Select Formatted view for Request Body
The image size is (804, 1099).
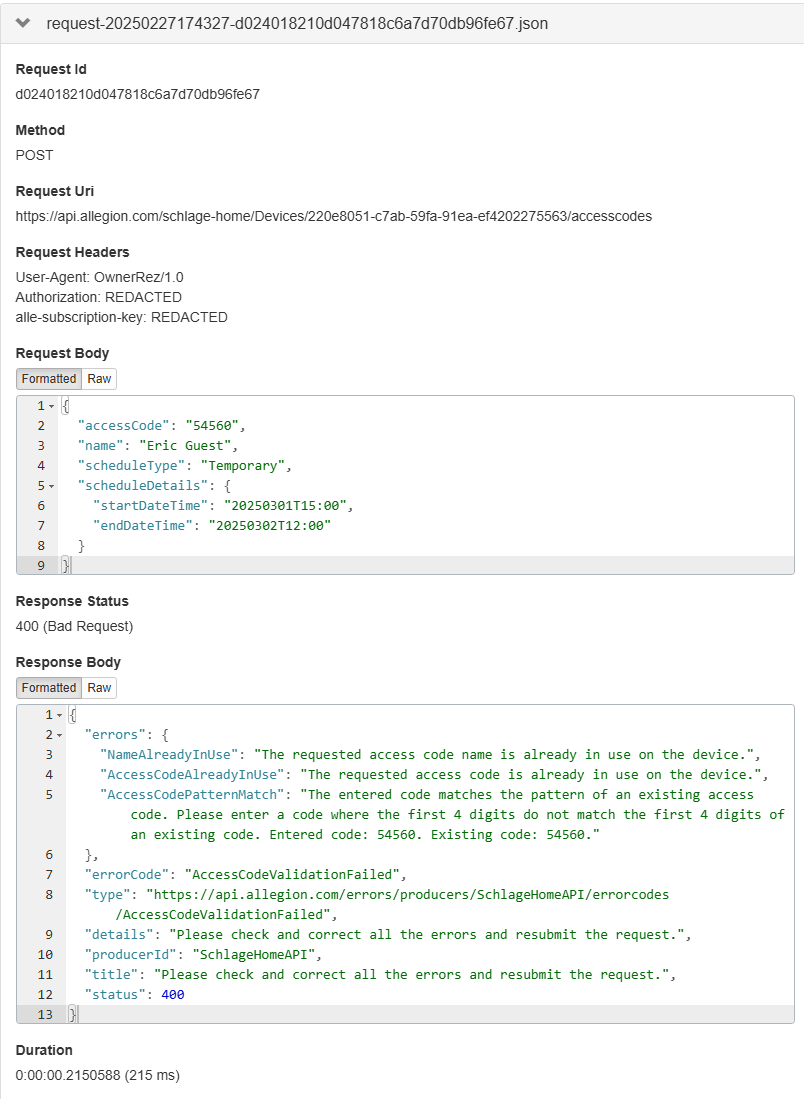[x=49, y=379]
